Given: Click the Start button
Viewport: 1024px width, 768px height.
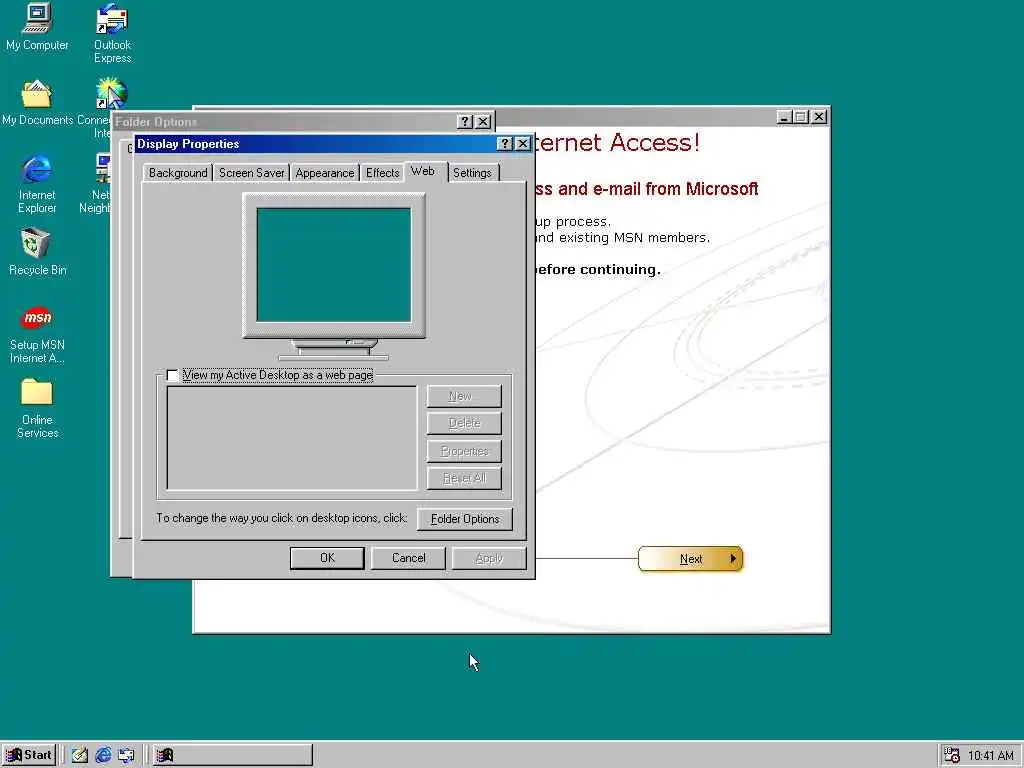Looking at the screenshot, I should pos(29,755).
